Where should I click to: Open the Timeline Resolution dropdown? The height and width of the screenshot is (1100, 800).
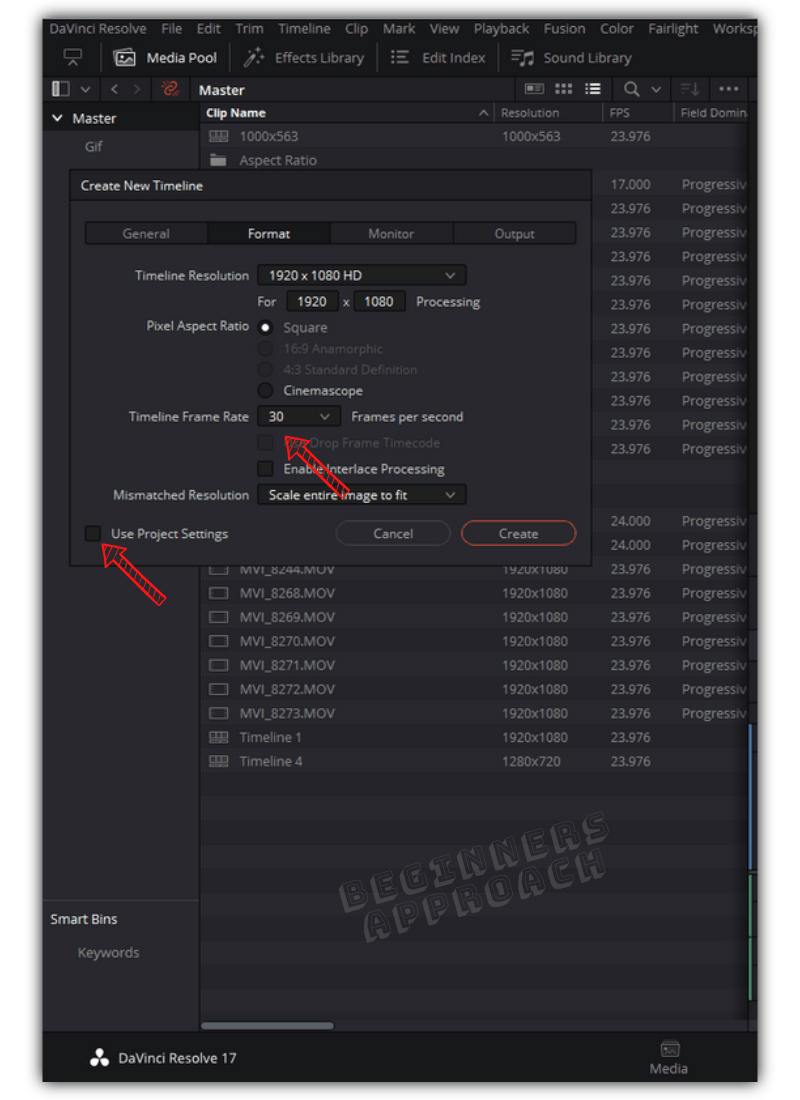(361, 276)
